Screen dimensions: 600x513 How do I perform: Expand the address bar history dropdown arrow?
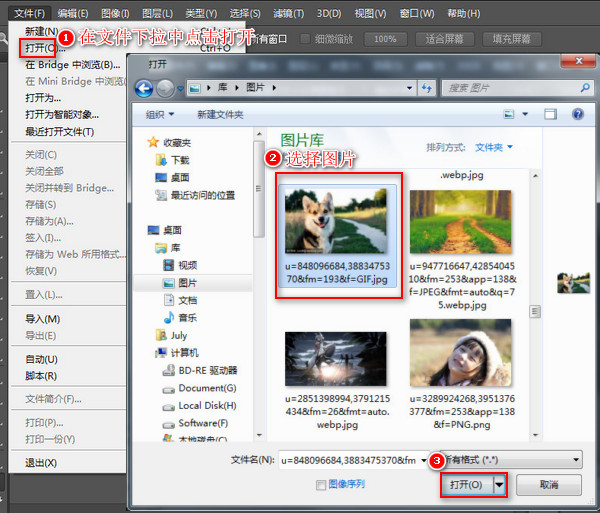(x=409, y=88)
